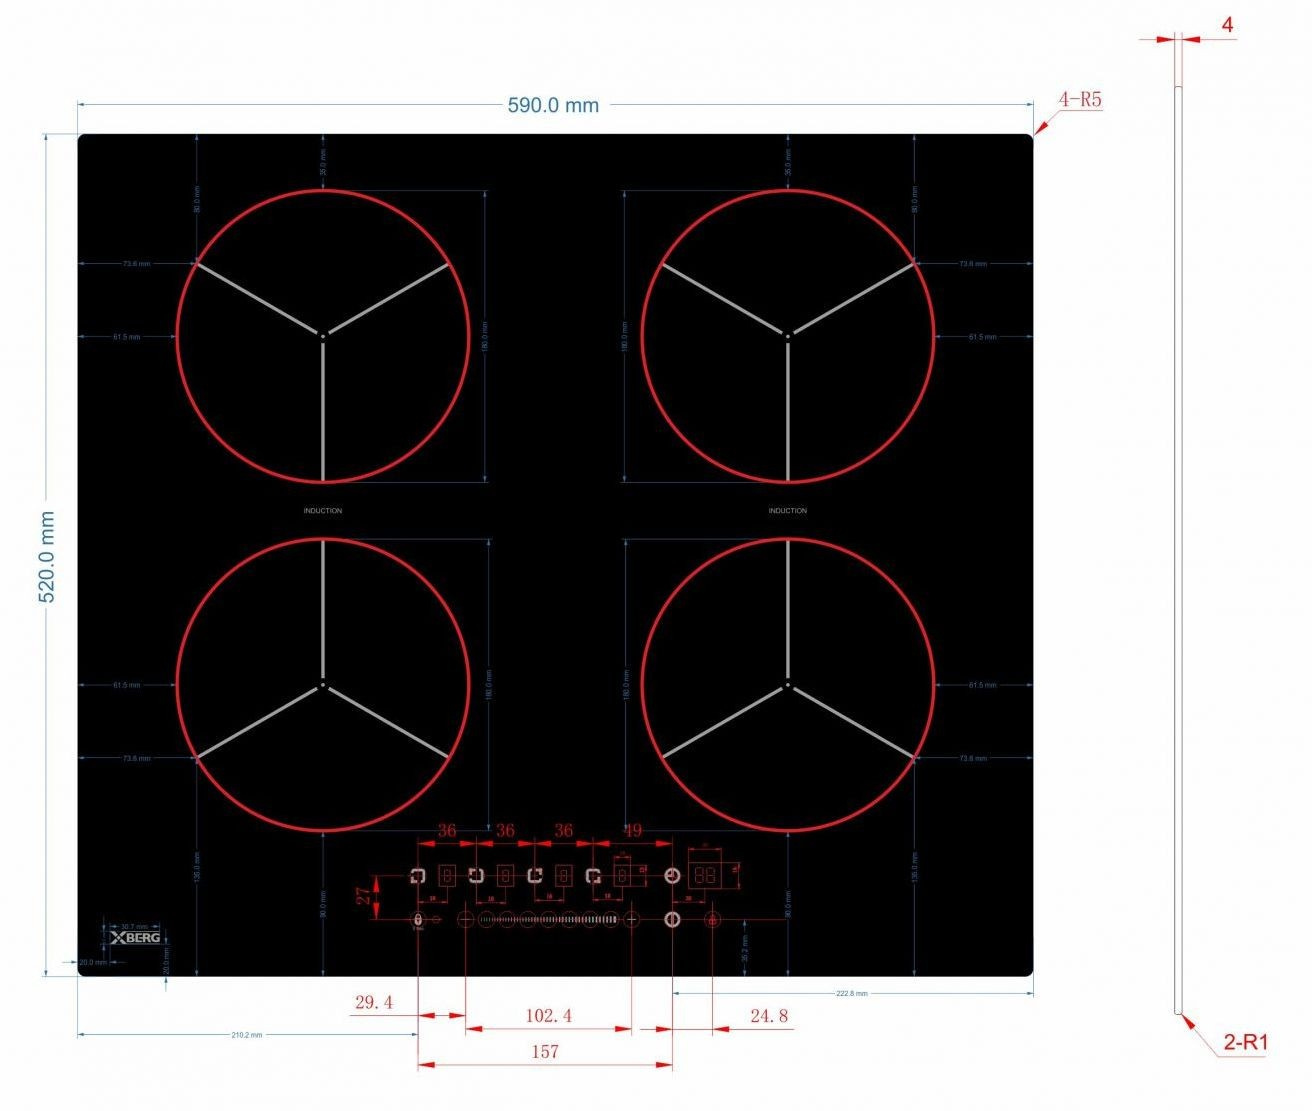Tap the timer clock icon
The image size is (1312, 1111).
pos(672,875)
